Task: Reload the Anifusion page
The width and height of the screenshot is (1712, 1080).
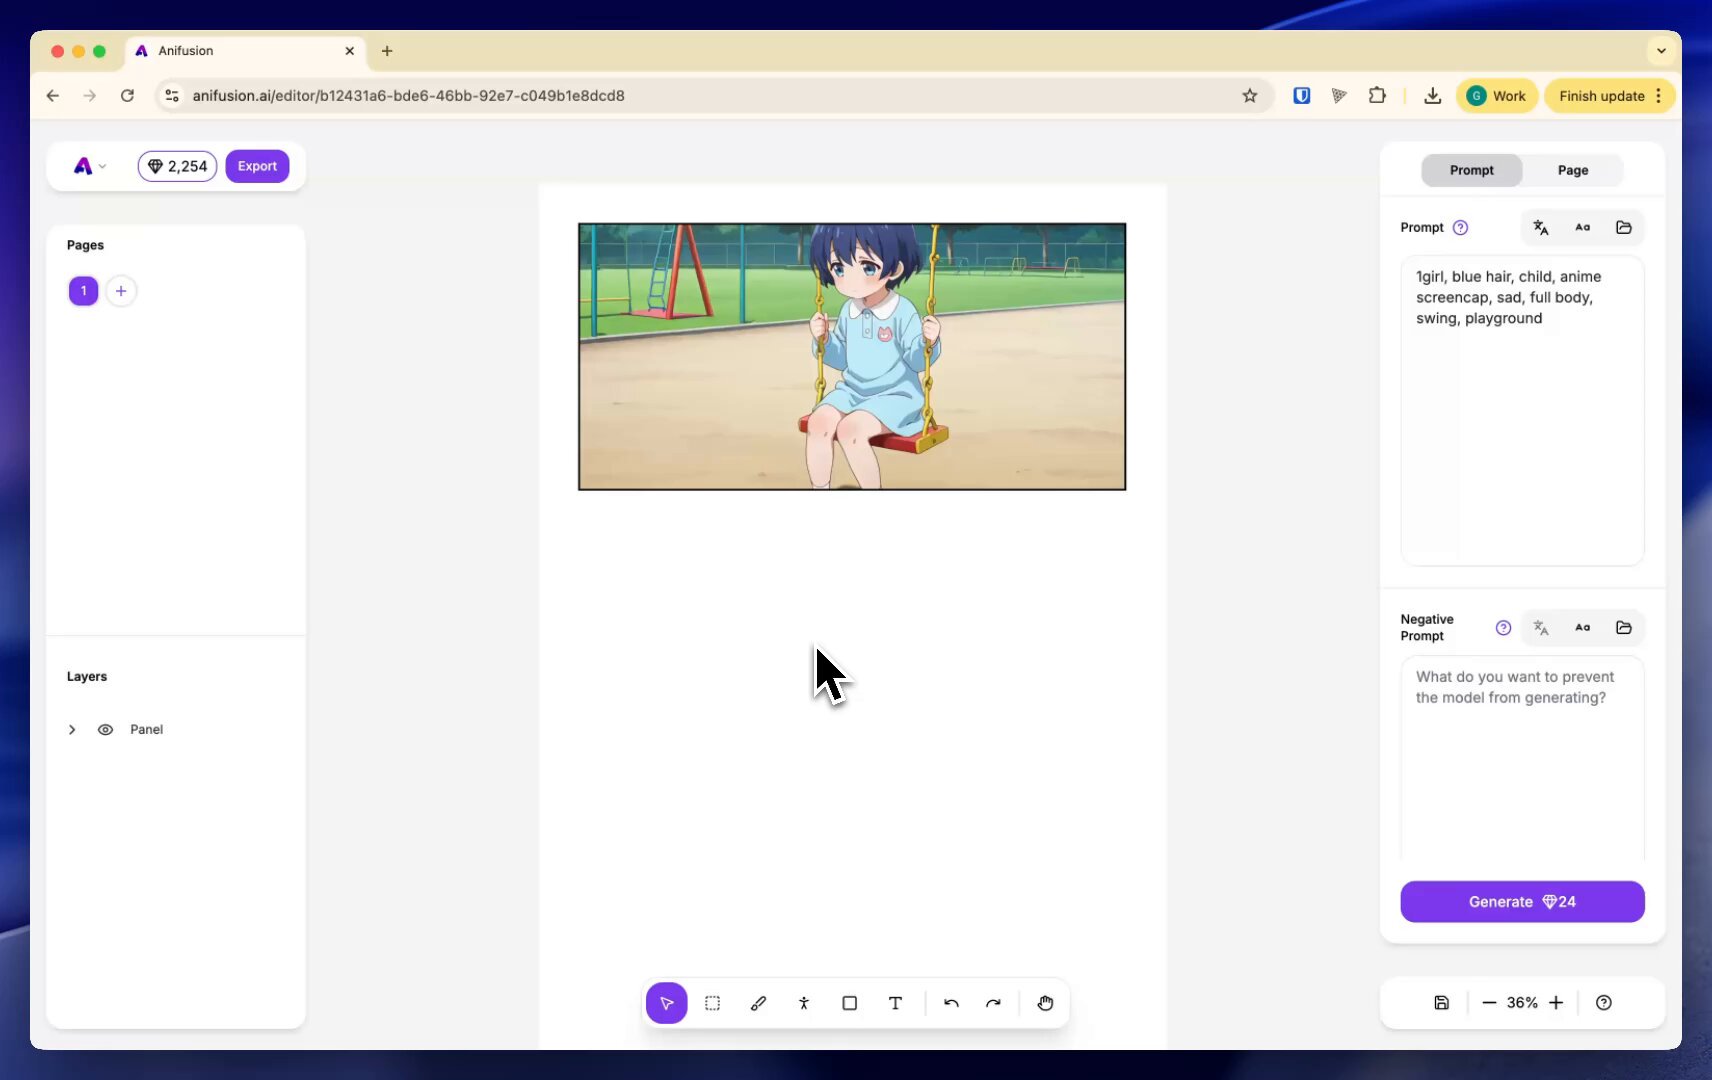Action: pyautogui.click(x=127, y=96)
